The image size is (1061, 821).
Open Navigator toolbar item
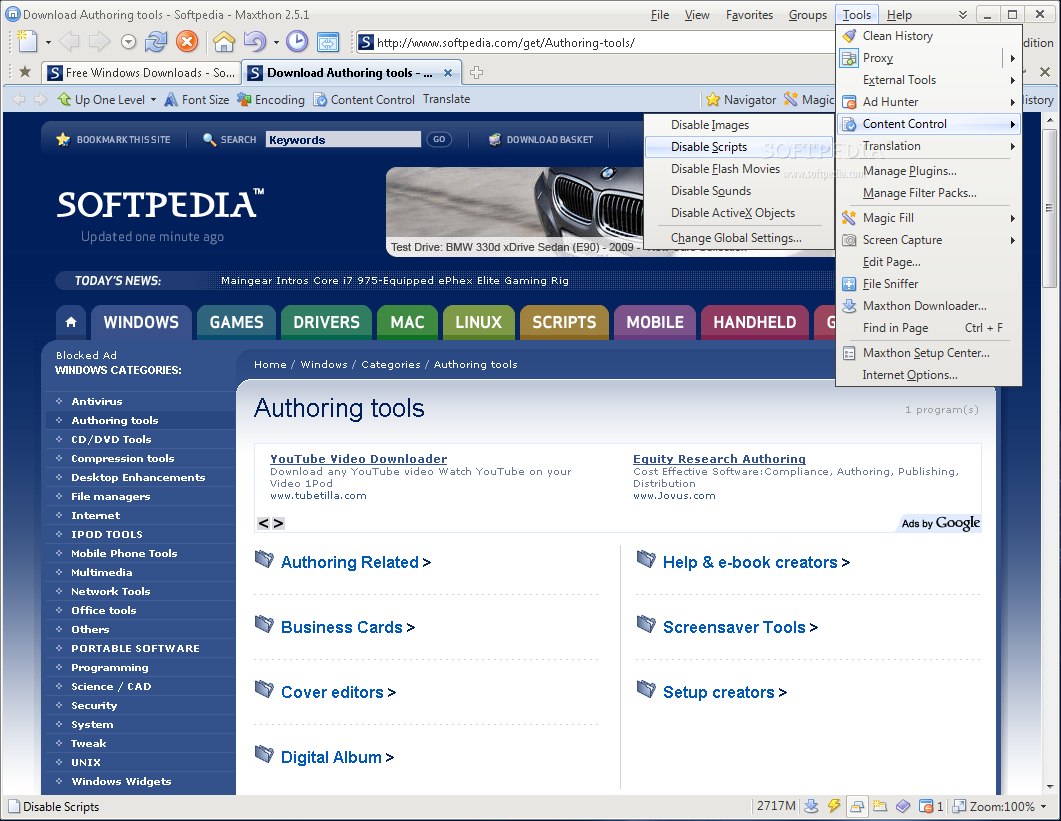point(741,99)
